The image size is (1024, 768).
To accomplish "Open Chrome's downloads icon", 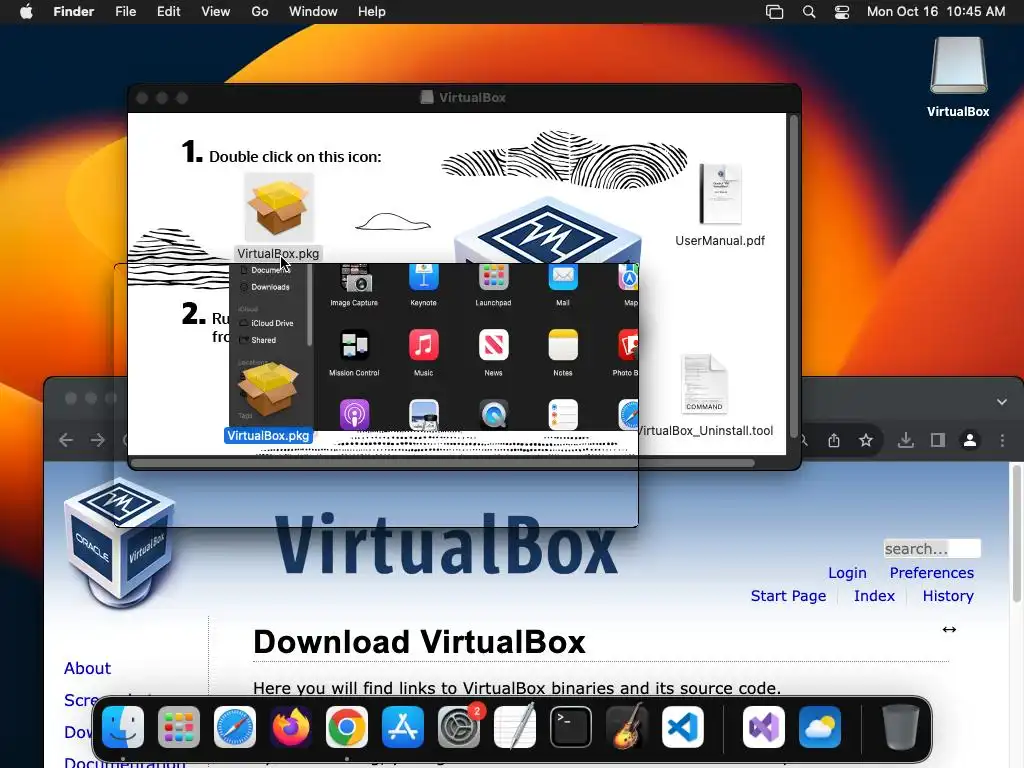I will click(x=906, y=440).
